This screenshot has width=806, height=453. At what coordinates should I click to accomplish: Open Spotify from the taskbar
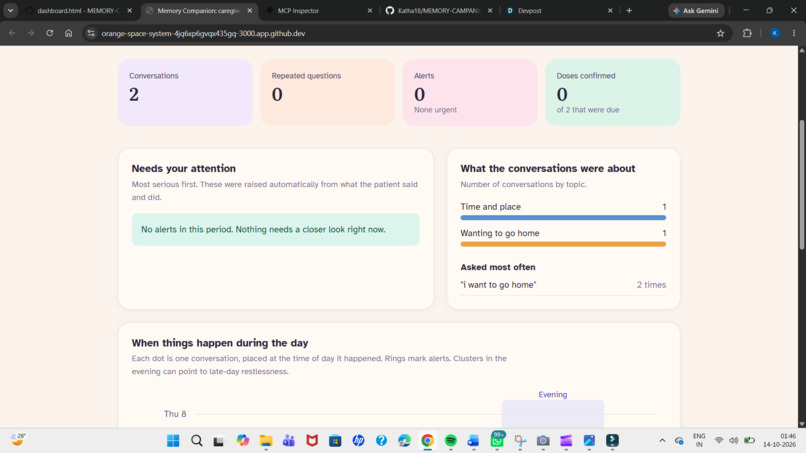(x=451, y=441)
